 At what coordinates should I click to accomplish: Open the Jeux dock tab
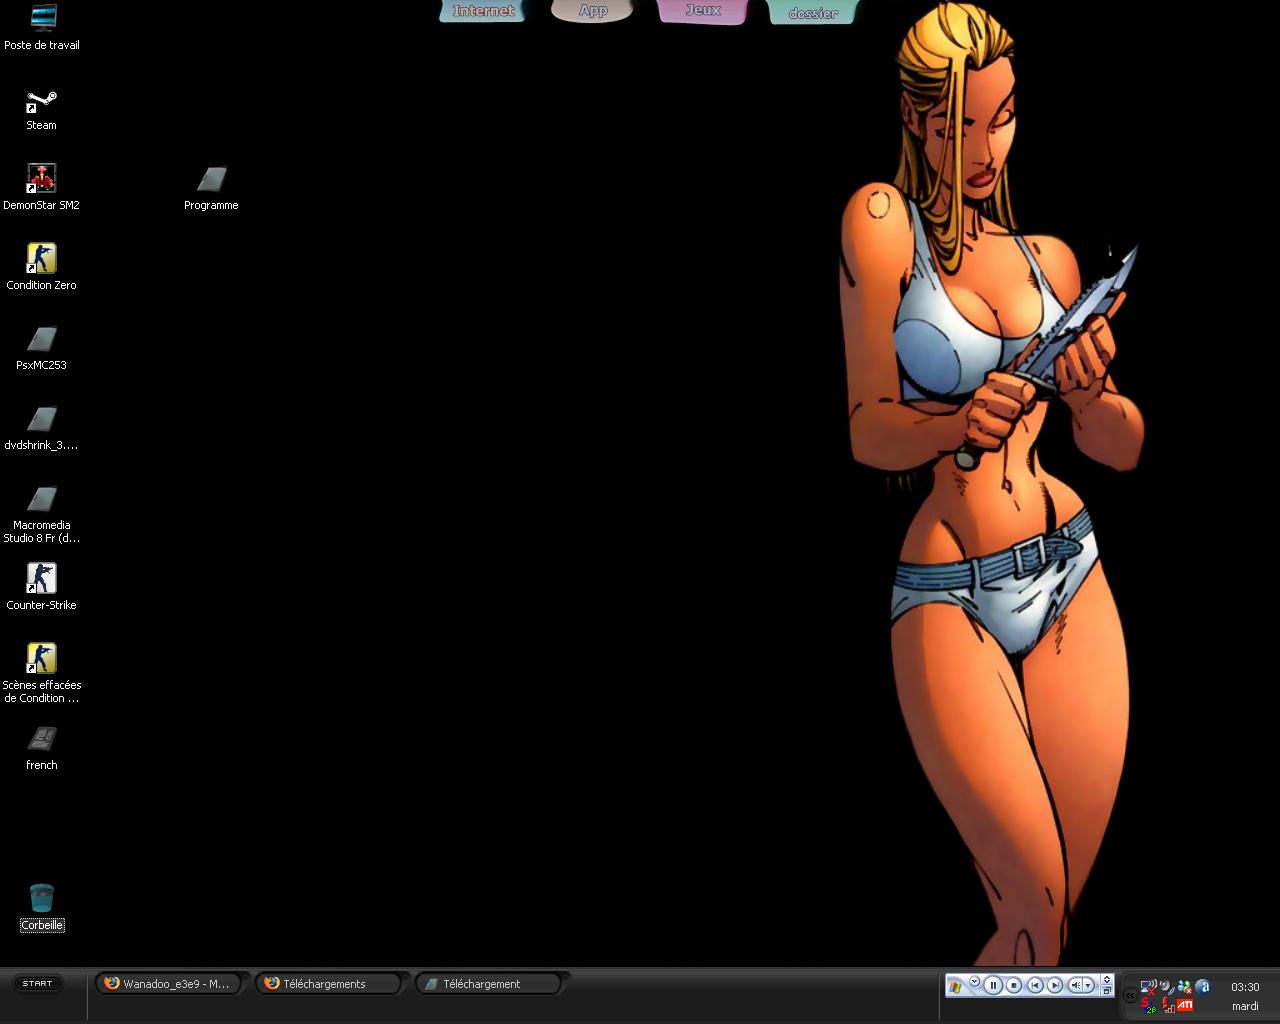tap(702, 11)
